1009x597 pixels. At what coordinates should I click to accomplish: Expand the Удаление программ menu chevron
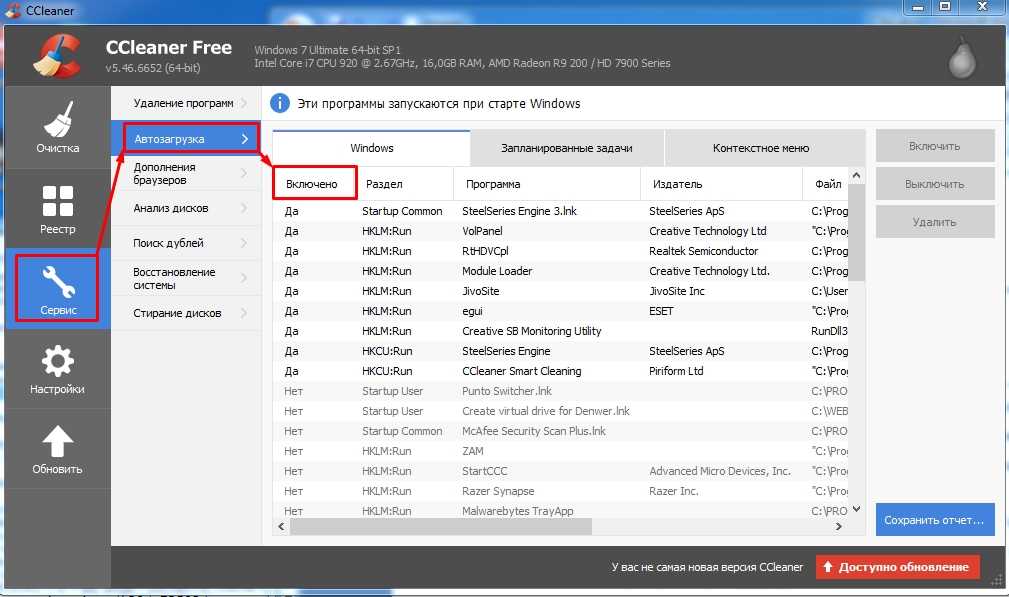244,103
